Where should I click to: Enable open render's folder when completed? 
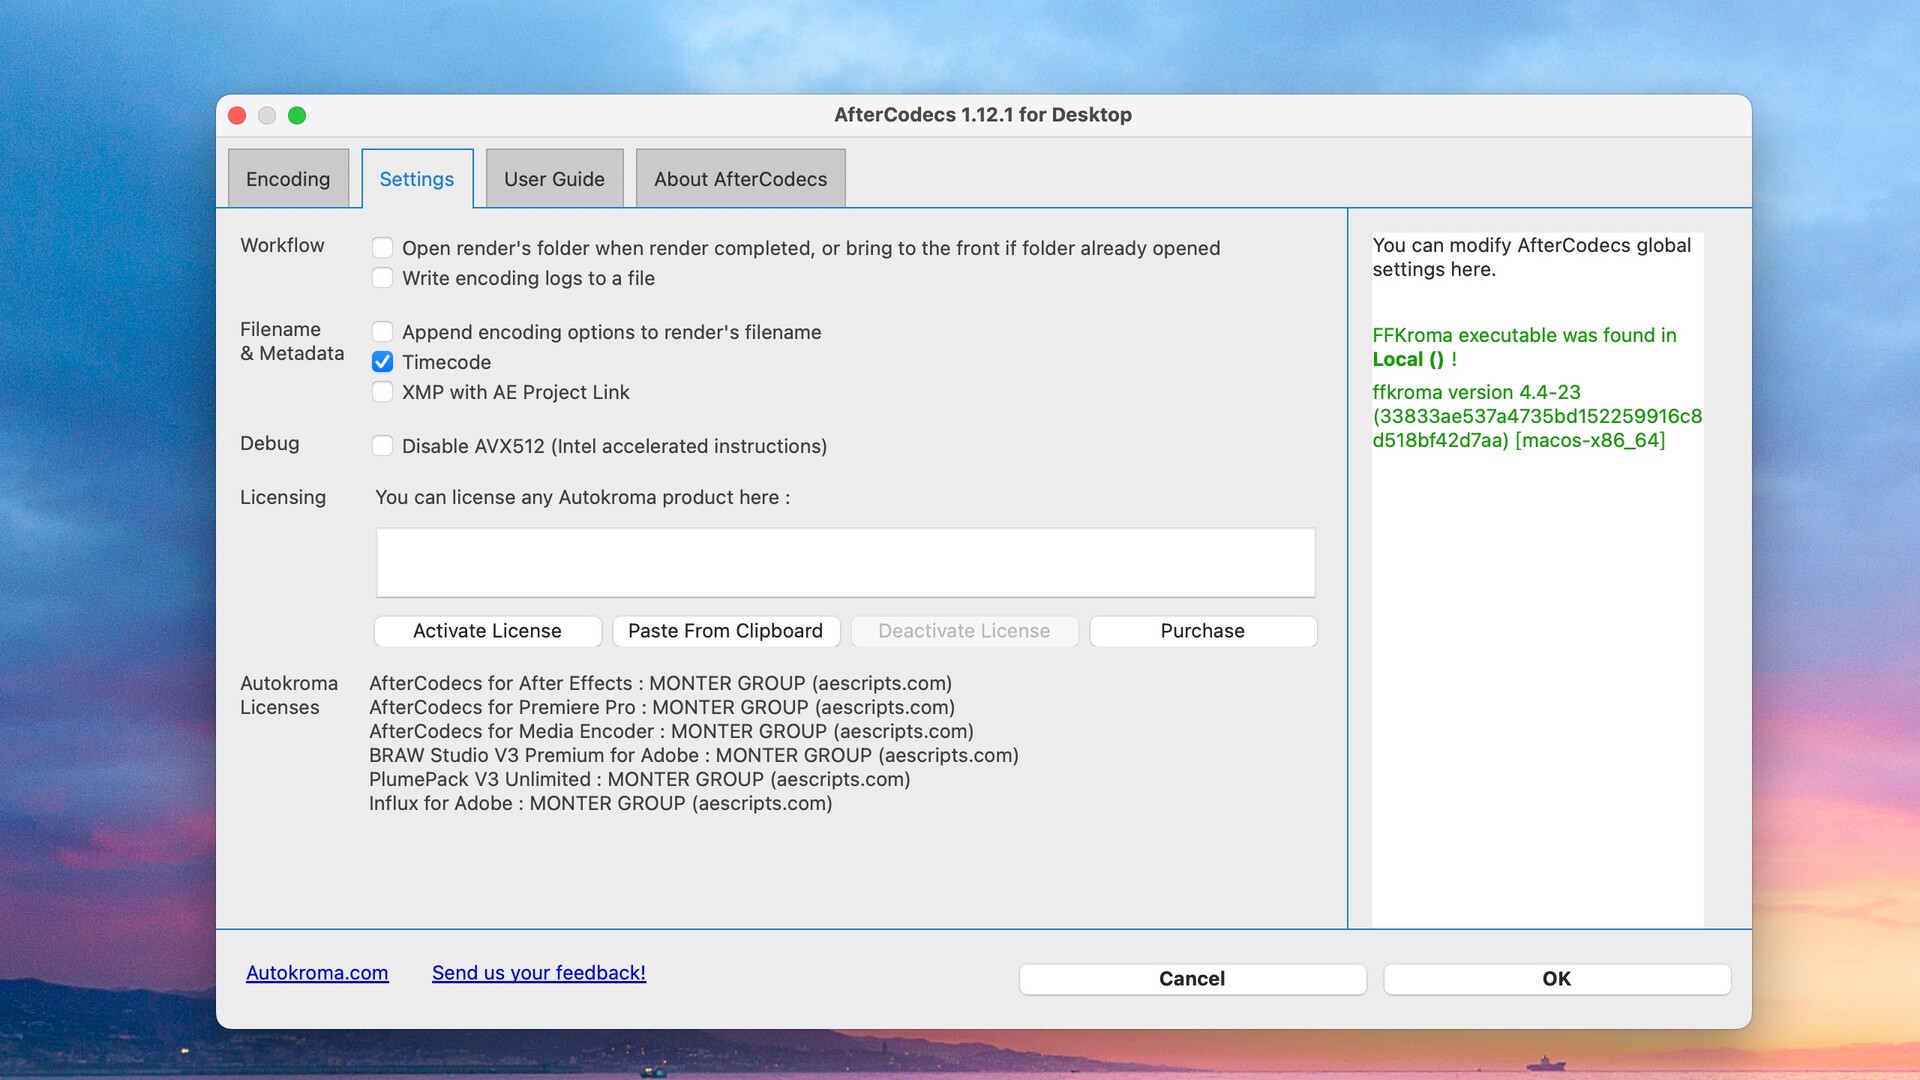(x=382, y=248)
